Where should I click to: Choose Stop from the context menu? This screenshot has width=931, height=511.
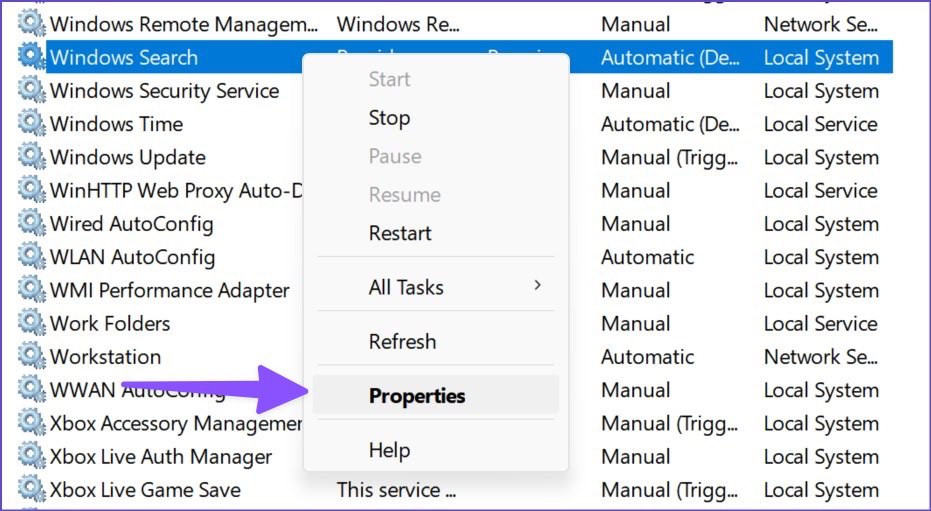[389, 118]
